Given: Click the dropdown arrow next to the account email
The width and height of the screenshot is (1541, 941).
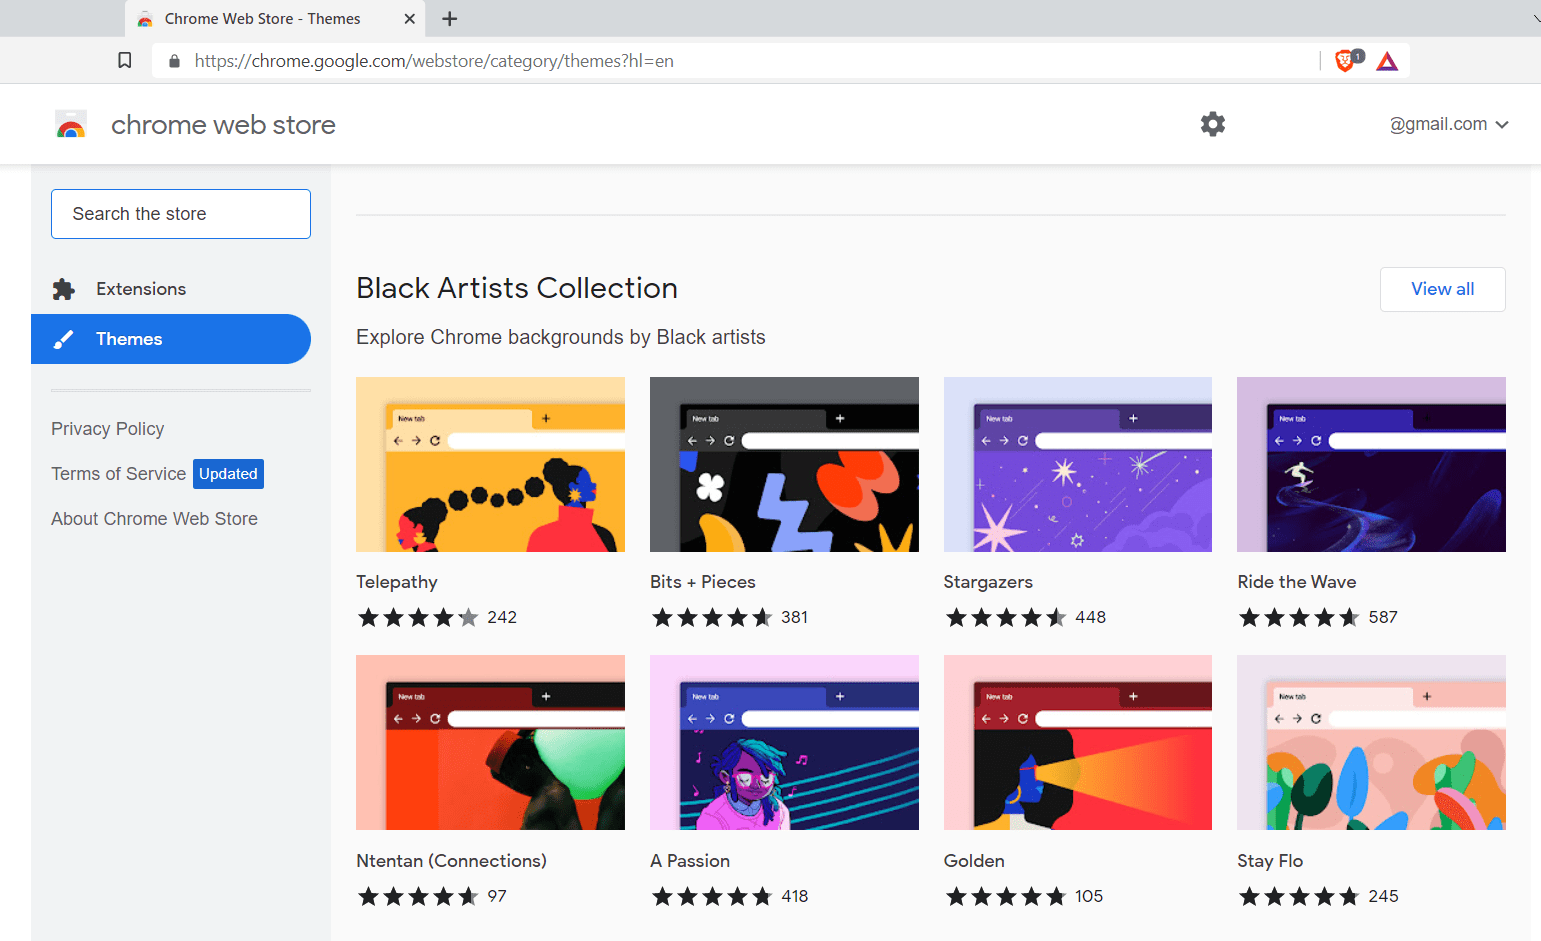Looking at the screenshot, I should pyautogui.click(x=1503, y=124).
